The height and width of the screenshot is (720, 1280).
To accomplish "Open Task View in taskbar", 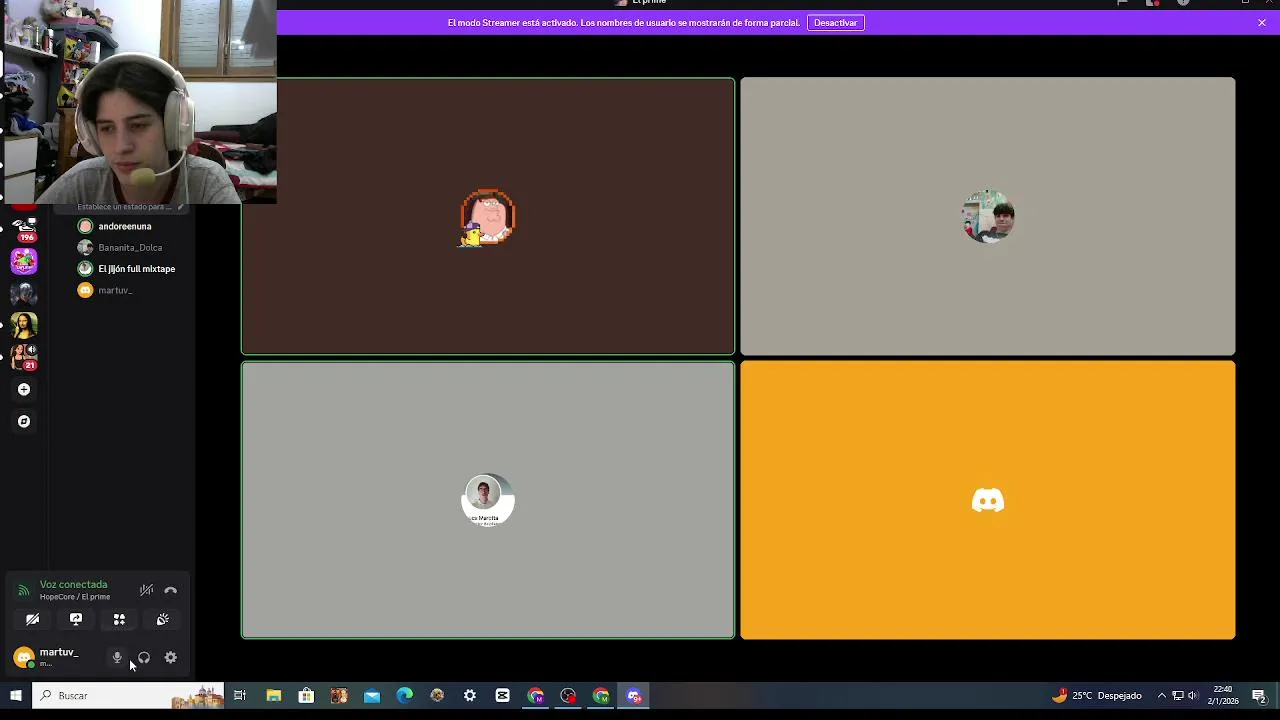I will tap(240, 696).
